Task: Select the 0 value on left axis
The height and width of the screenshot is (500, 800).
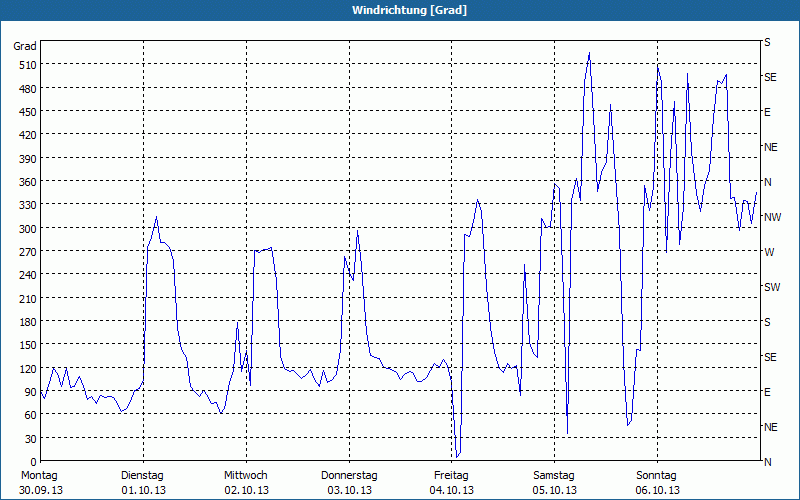Action: pyautogui.click(x=34, y=462)
